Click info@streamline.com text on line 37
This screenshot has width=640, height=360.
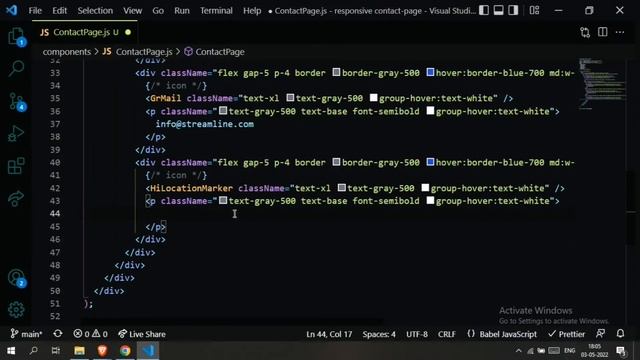pyautogui.click(x=204, y=124)
